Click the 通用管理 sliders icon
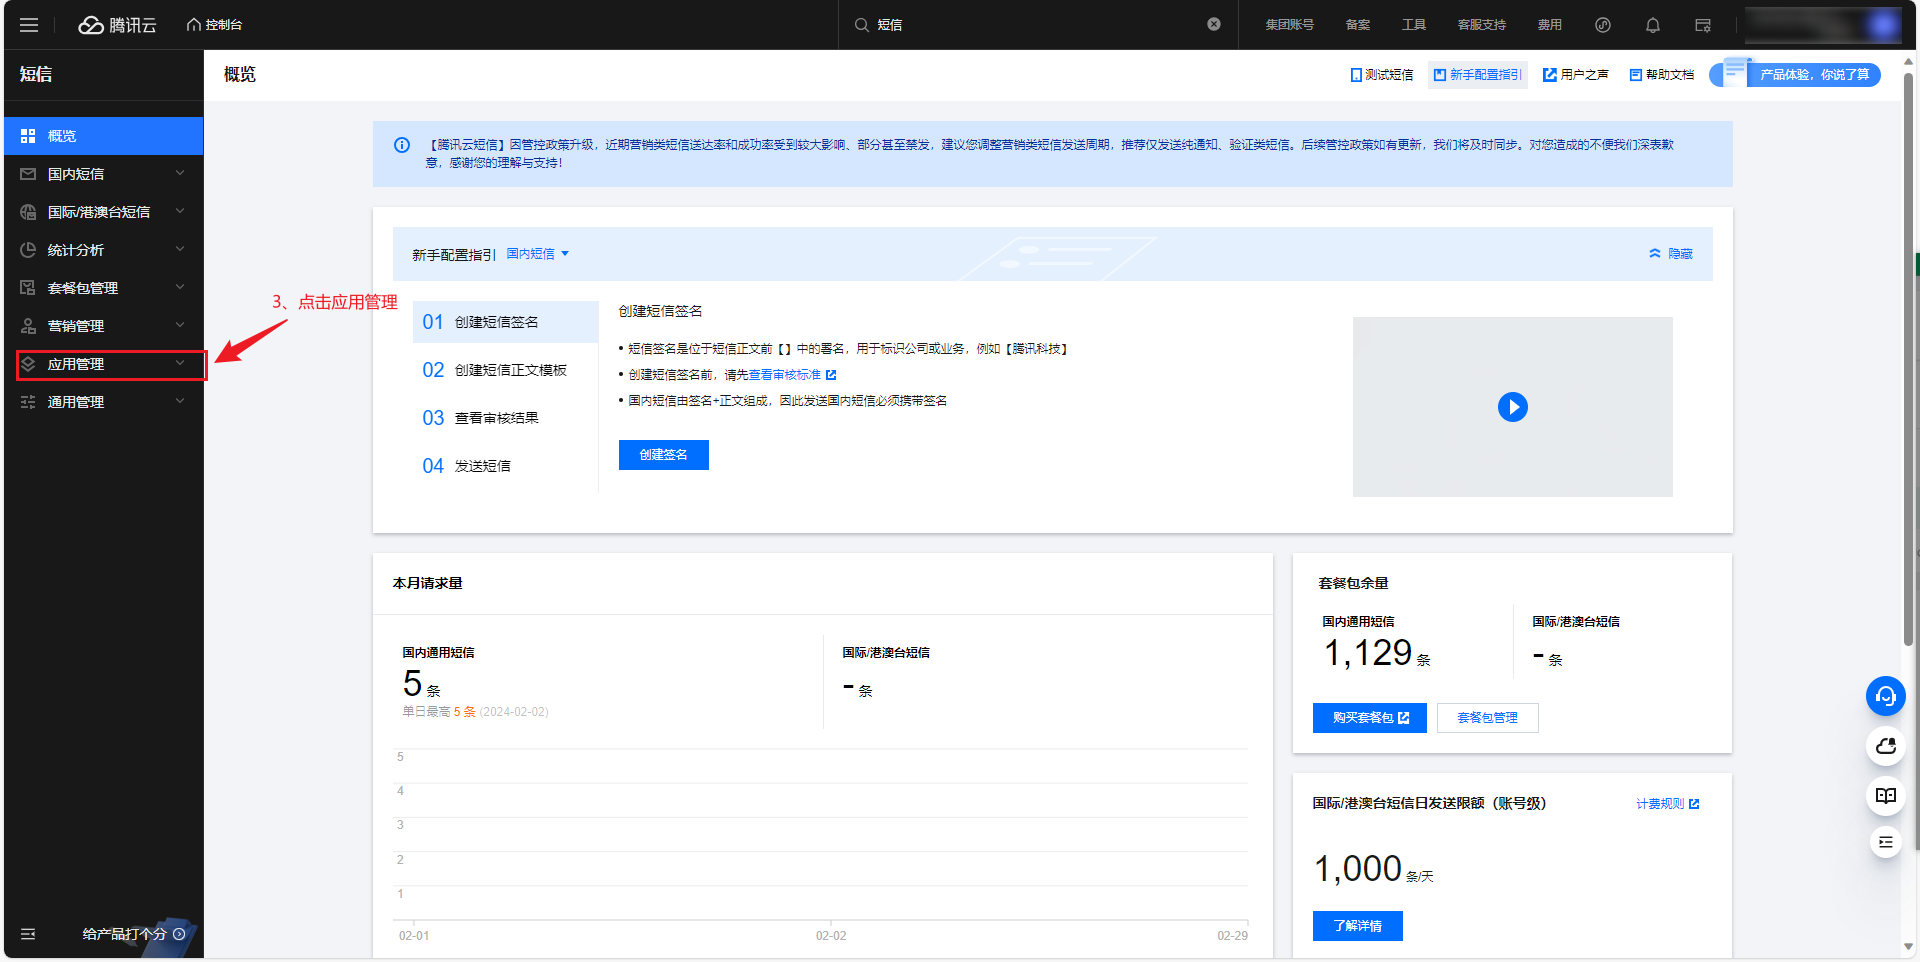This screenshot has width=1920, height=962. point(28,402)
